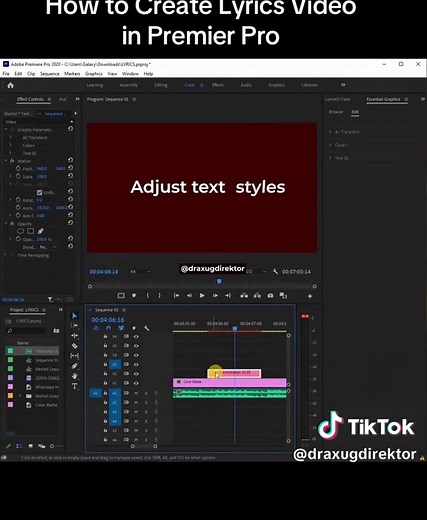Viewport: 427px width, 520px height.
Task: Open the Browse tab in Essential Graphics
Action: coord(336,112)
